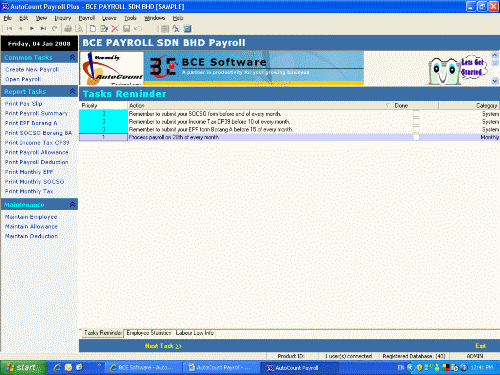The width and height of the screenshot is (500, 375).
Task: Click the Print Pay Slip link
Action: (x=23, y=104)
